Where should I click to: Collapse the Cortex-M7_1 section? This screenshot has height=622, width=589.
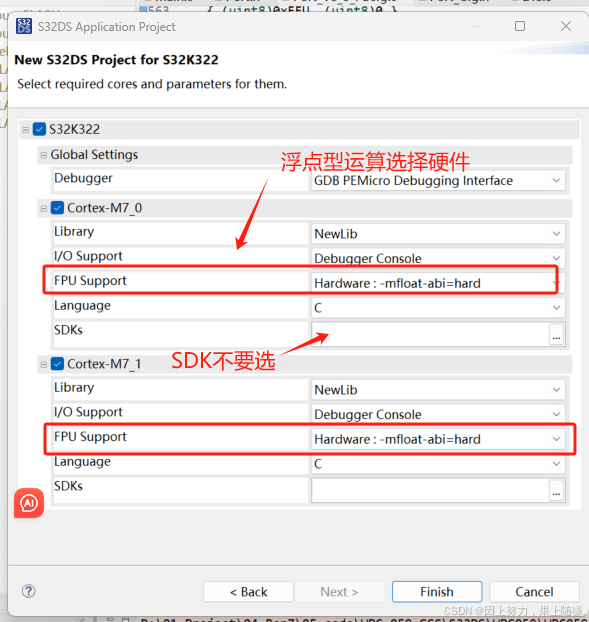(44, 364)
